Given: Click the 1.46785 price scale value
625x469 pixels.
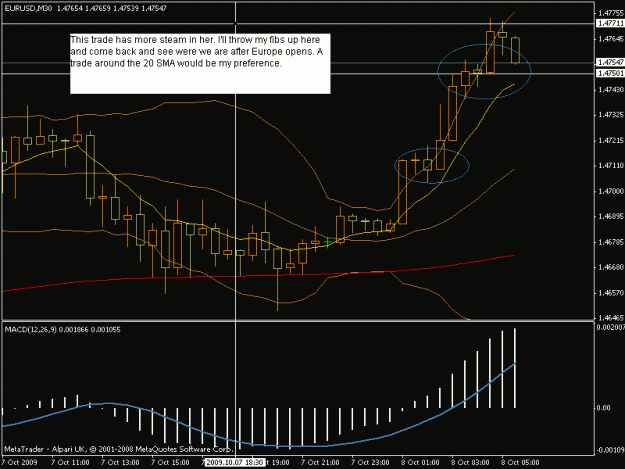Looking at the screenshot, I should [x=611, y=242].
